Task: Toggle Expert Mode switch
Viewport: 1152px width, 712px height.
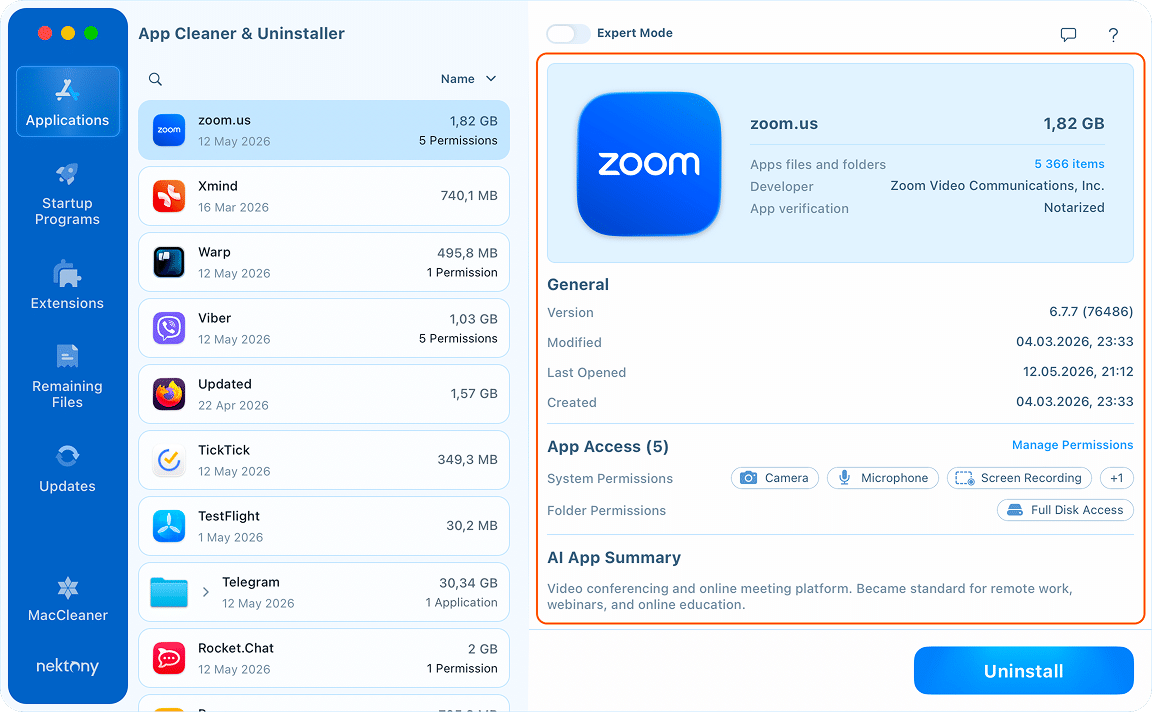Action: point(568,33)
